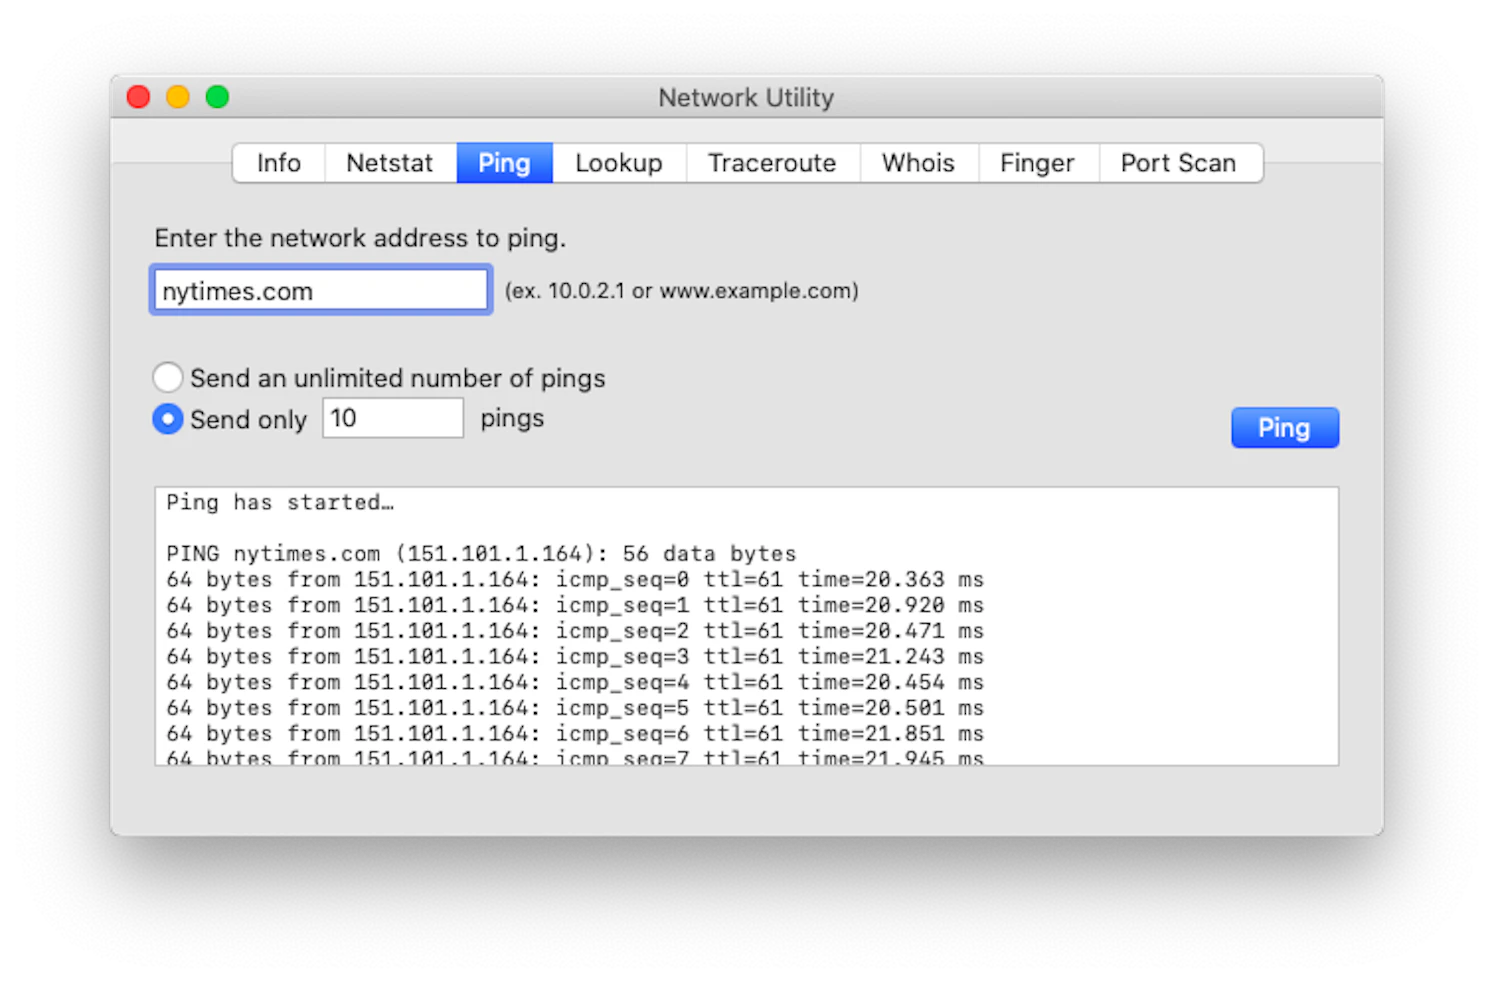Click inside the ping results output area
This screenshot has width=1494, height=982.
746,625
